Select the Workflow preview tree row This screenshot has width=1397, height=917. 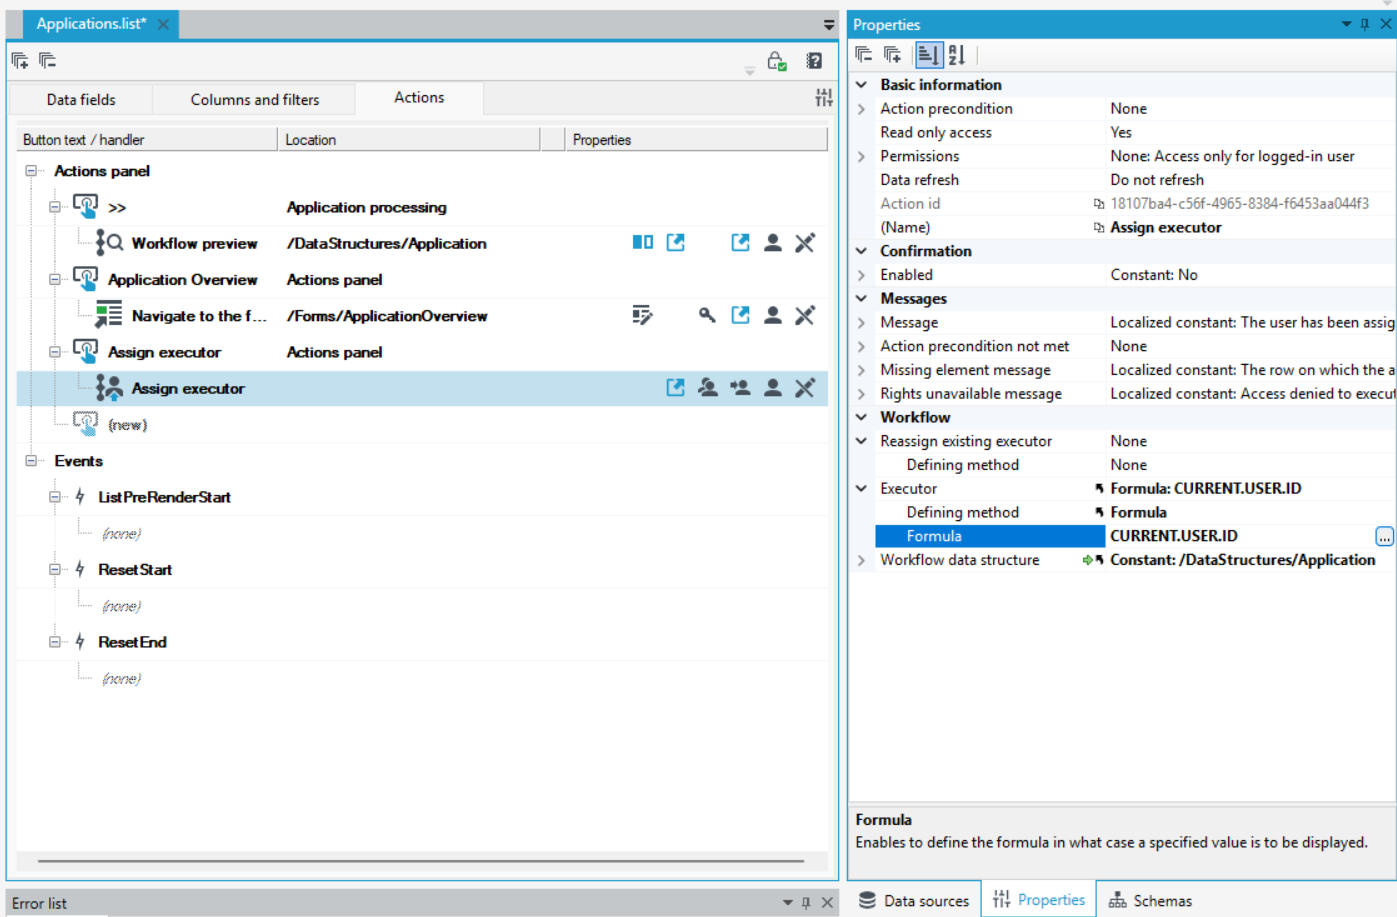point(422,243)
